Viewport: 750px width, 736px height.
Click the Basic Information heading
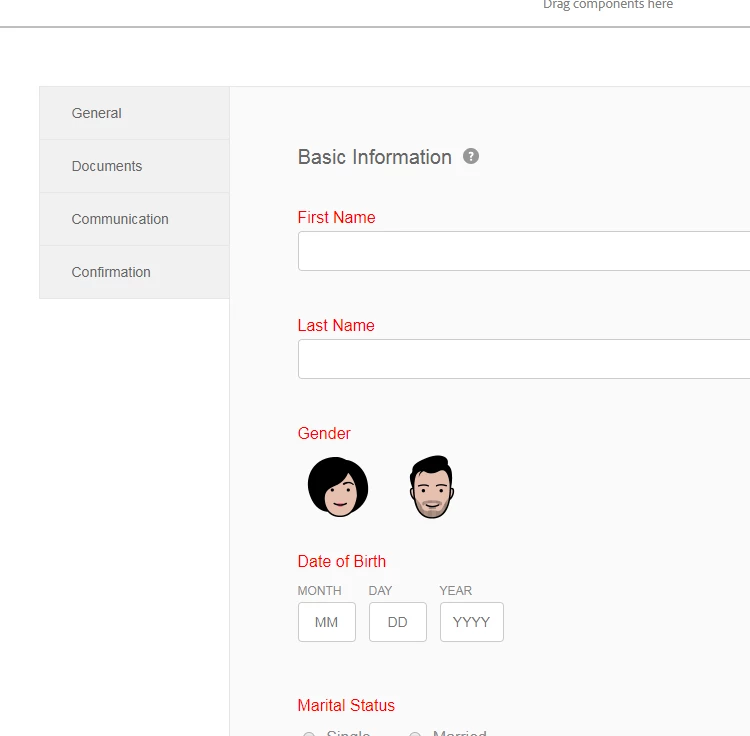click(375, 157)
